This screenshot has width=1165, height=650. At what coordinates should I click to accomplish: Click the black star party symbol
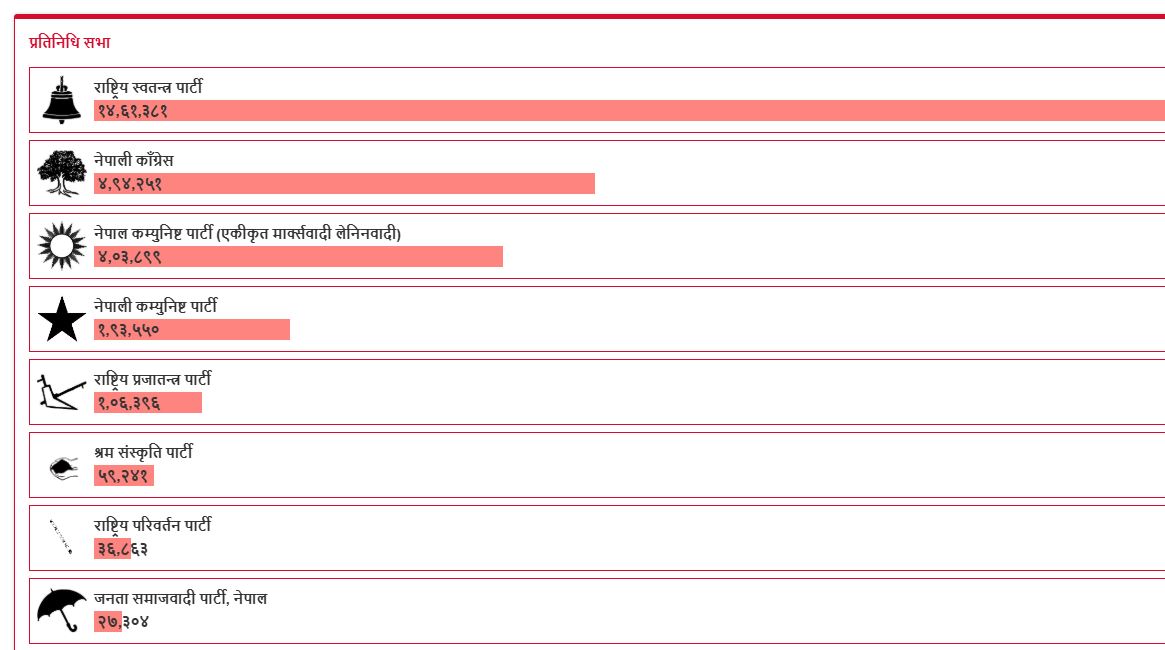[61, 319]
